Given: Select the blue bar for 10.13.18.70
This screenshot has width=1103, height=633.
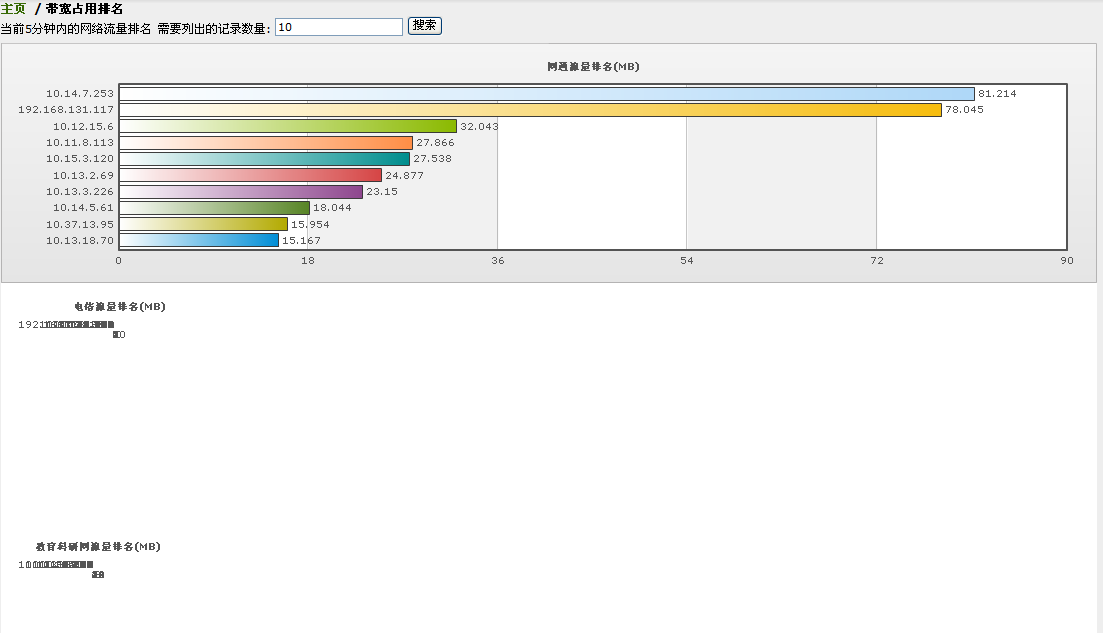Looking at the screenshot, I should [x=199, y=240].
